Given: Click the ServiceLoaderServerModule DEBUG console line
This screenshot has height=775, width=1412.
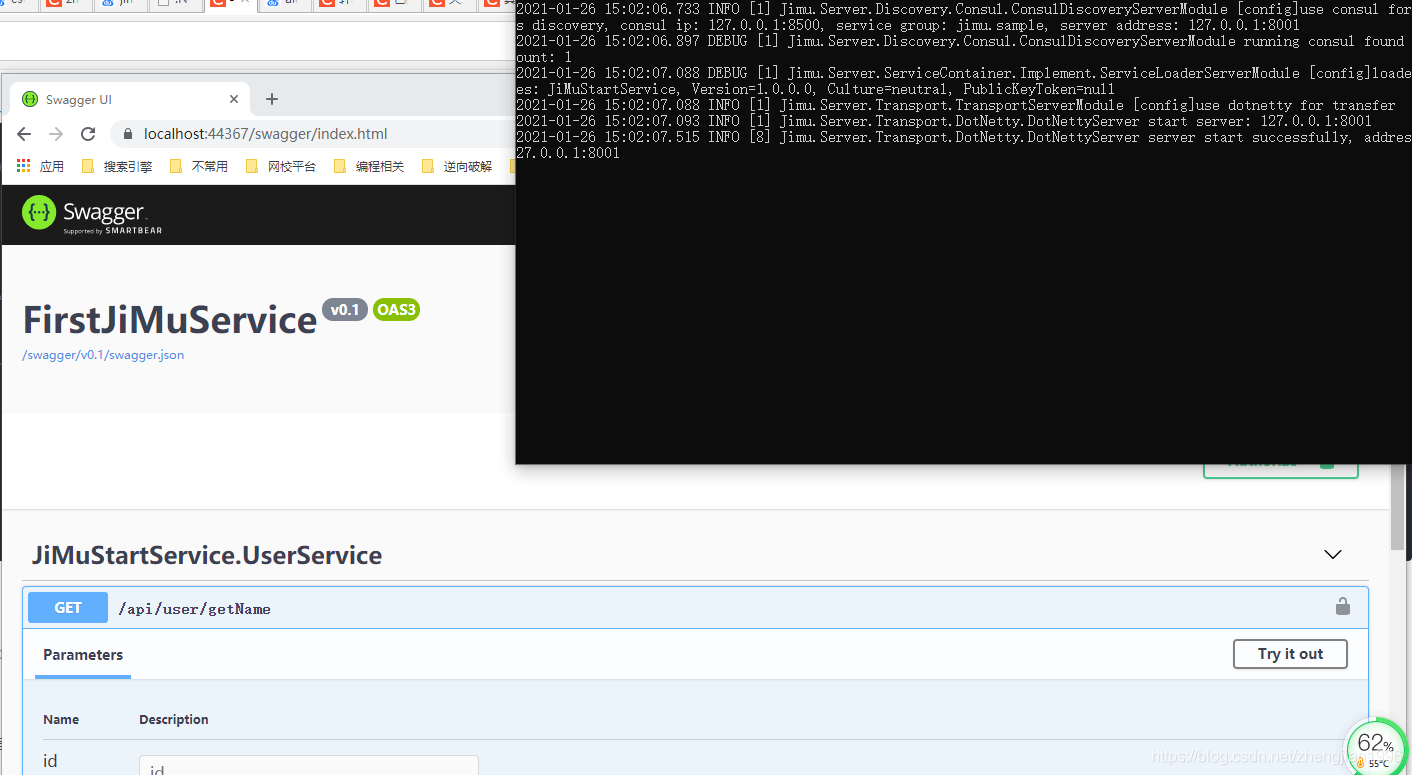Looking at the screenshot, I should pos(964,73).
